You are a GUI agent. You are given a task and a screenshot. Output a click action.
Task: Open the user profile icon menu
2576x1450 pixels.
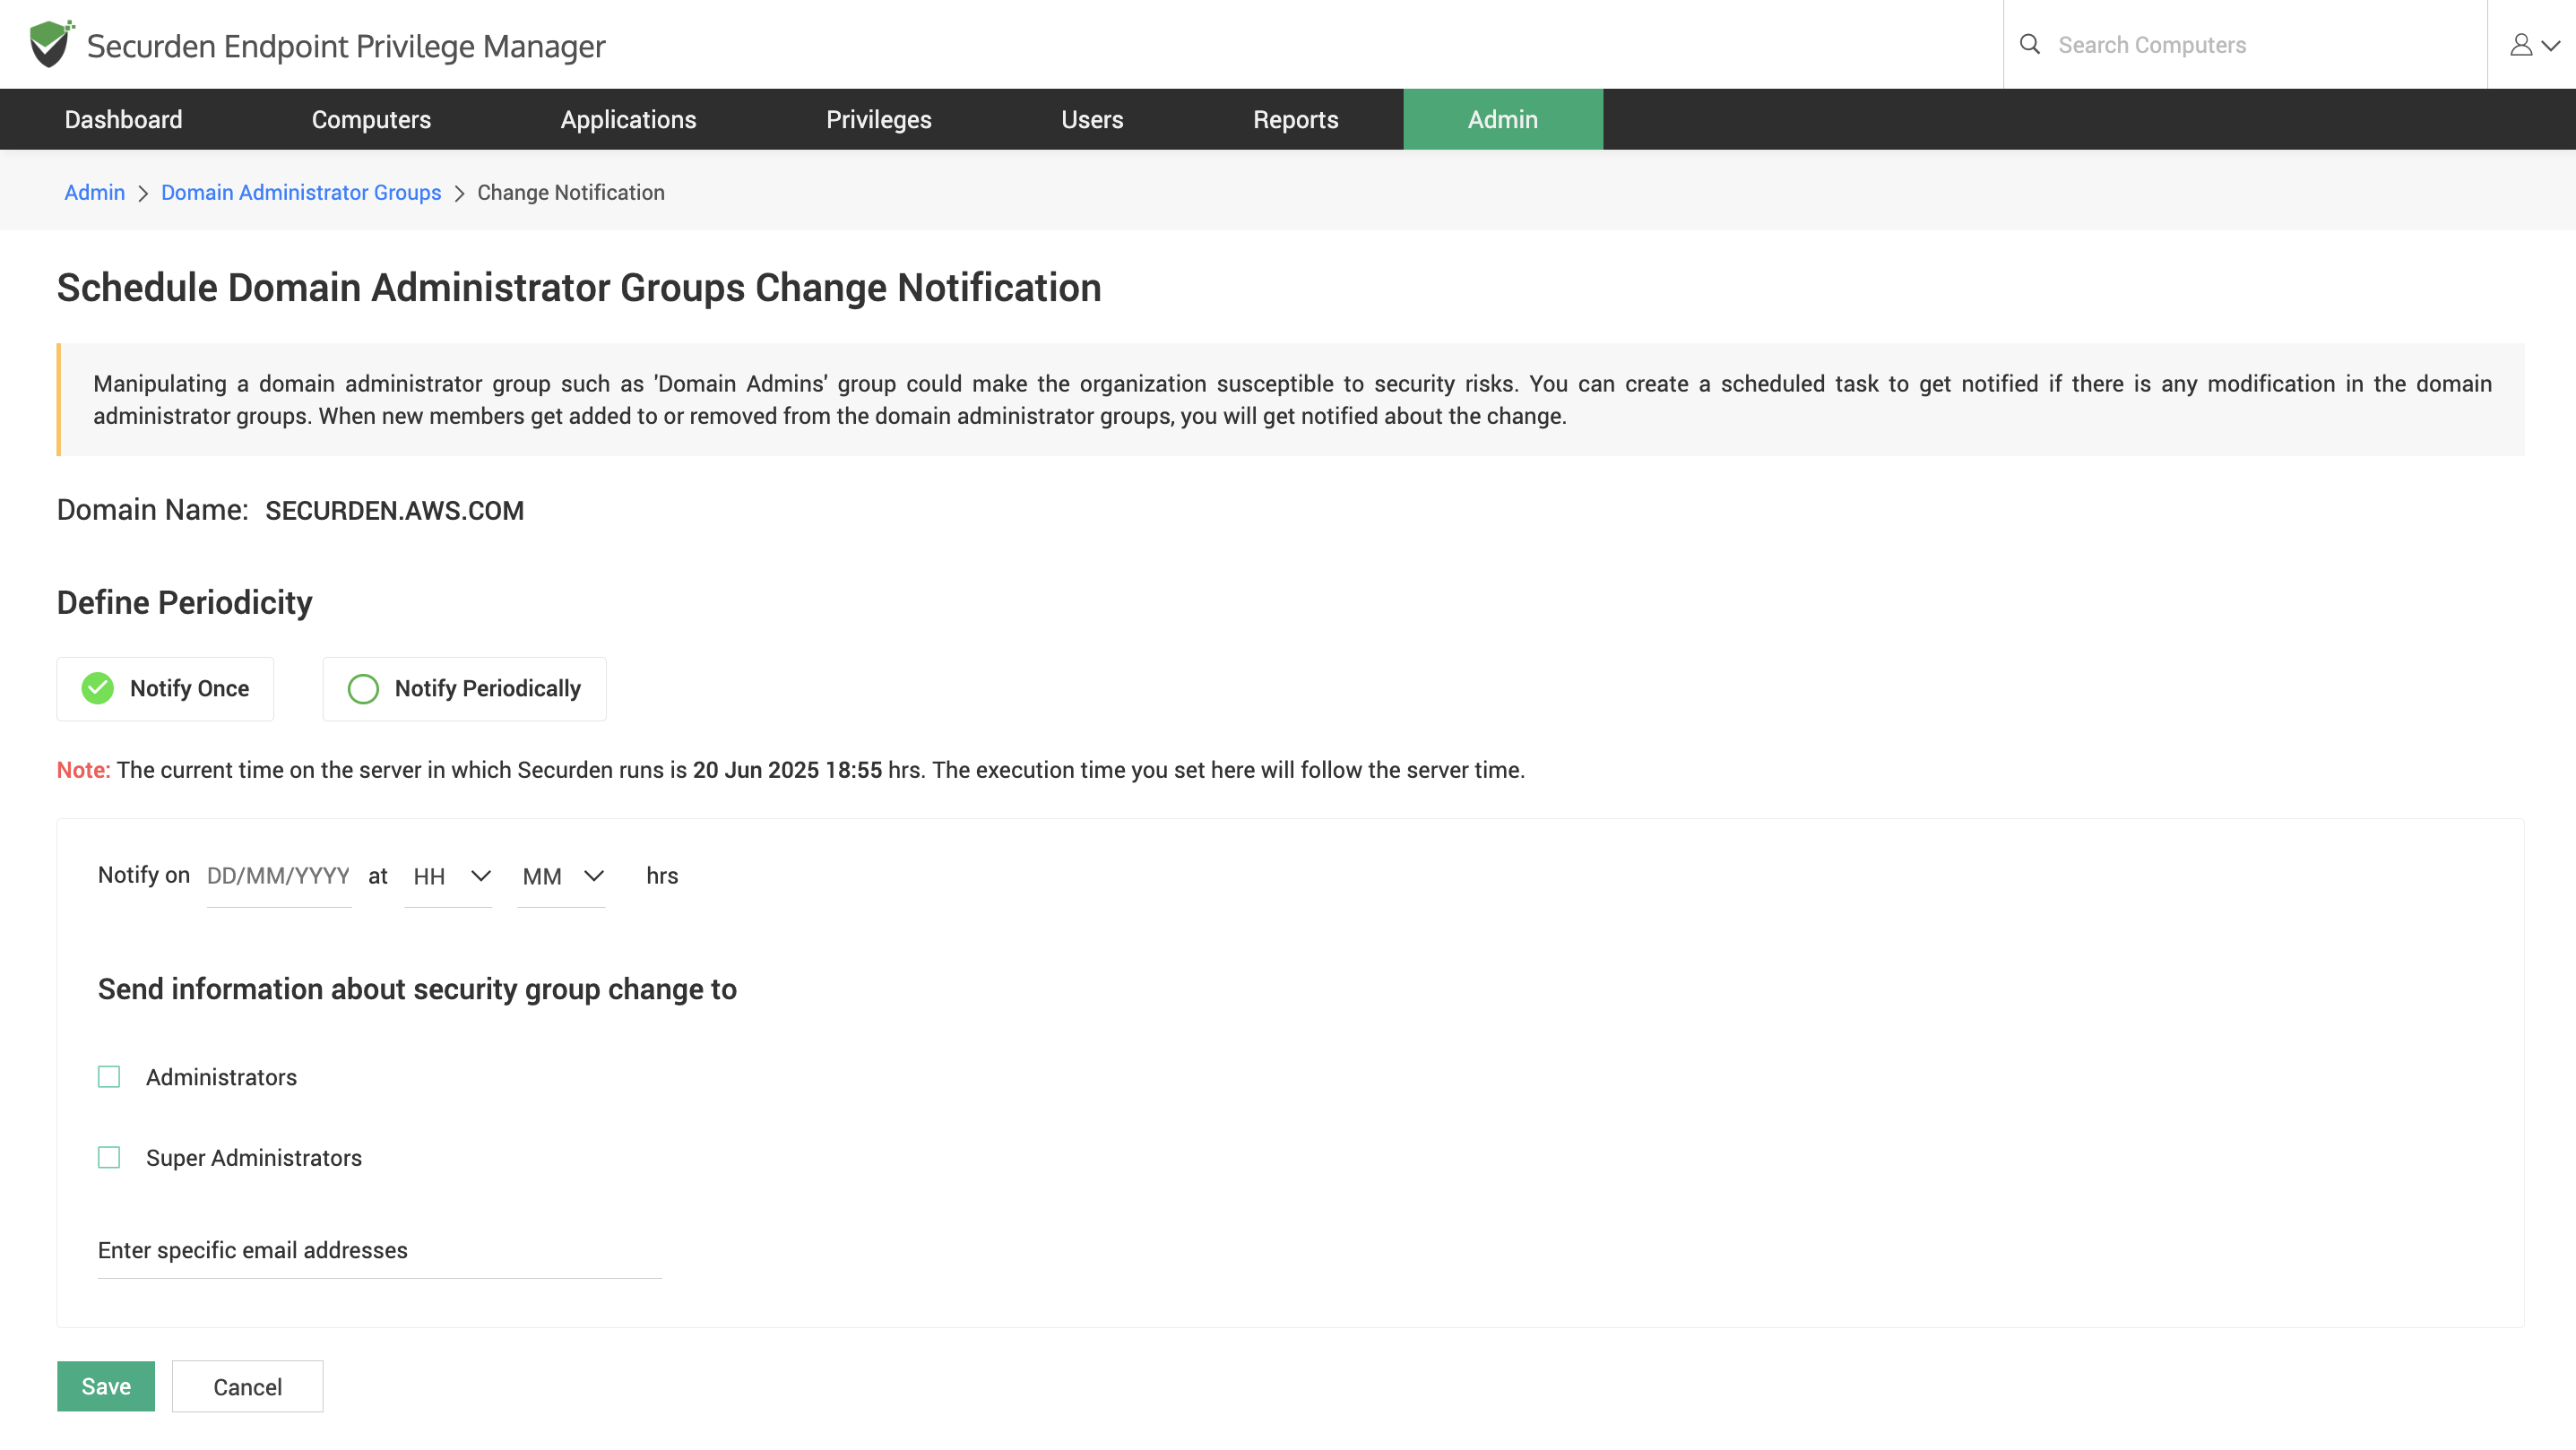pyautogui.click(x=2521, y=45)
